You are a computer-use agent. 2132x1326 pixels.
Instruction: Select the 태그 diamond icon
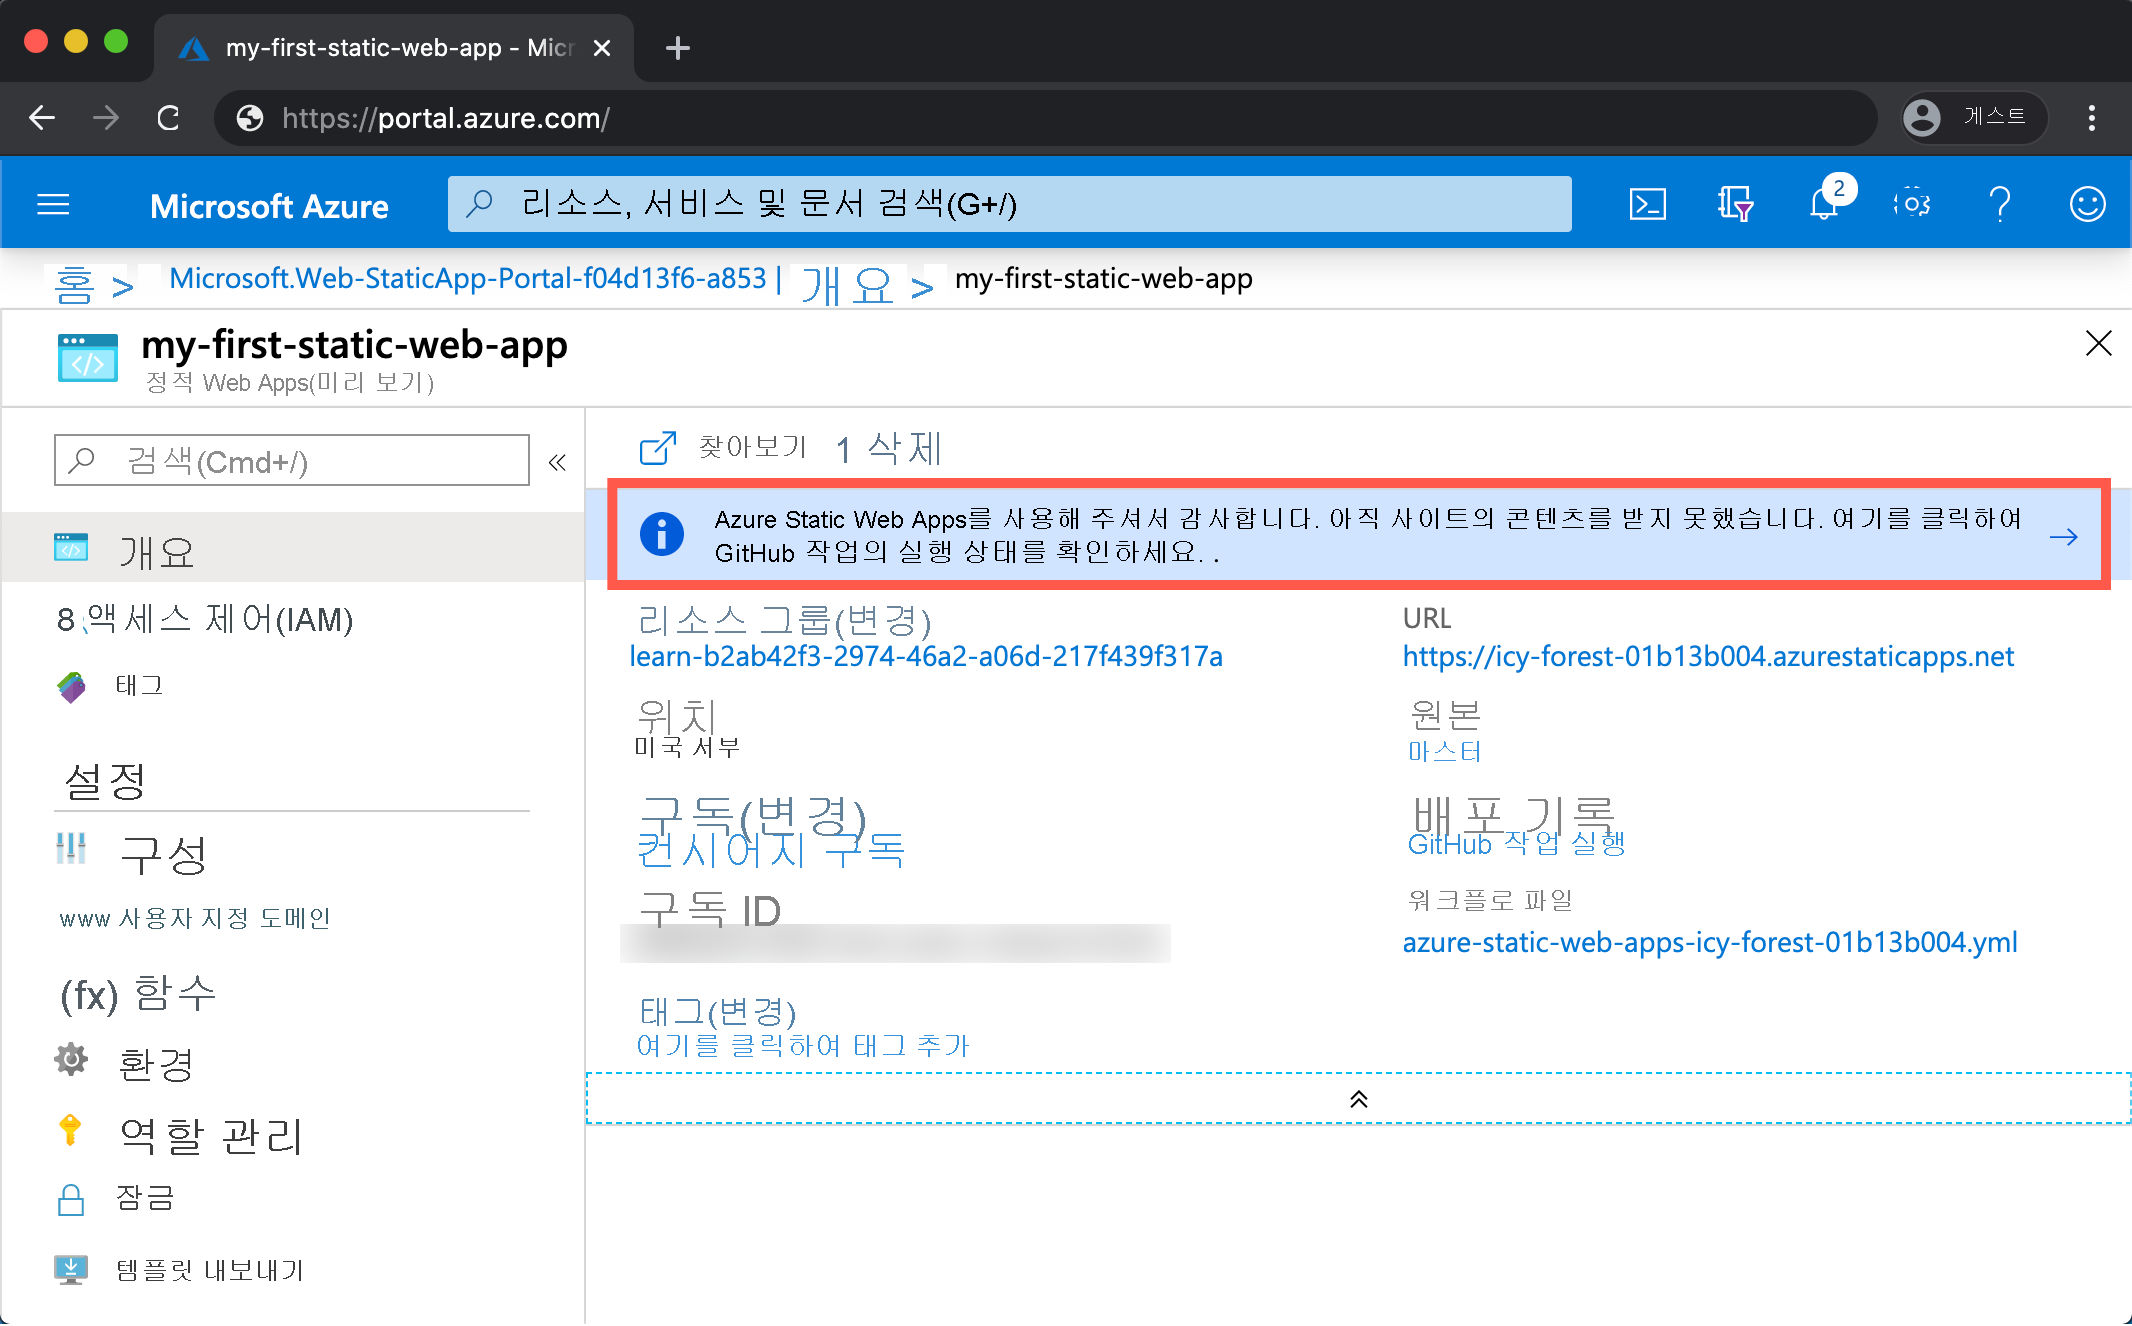coord(71,685)
